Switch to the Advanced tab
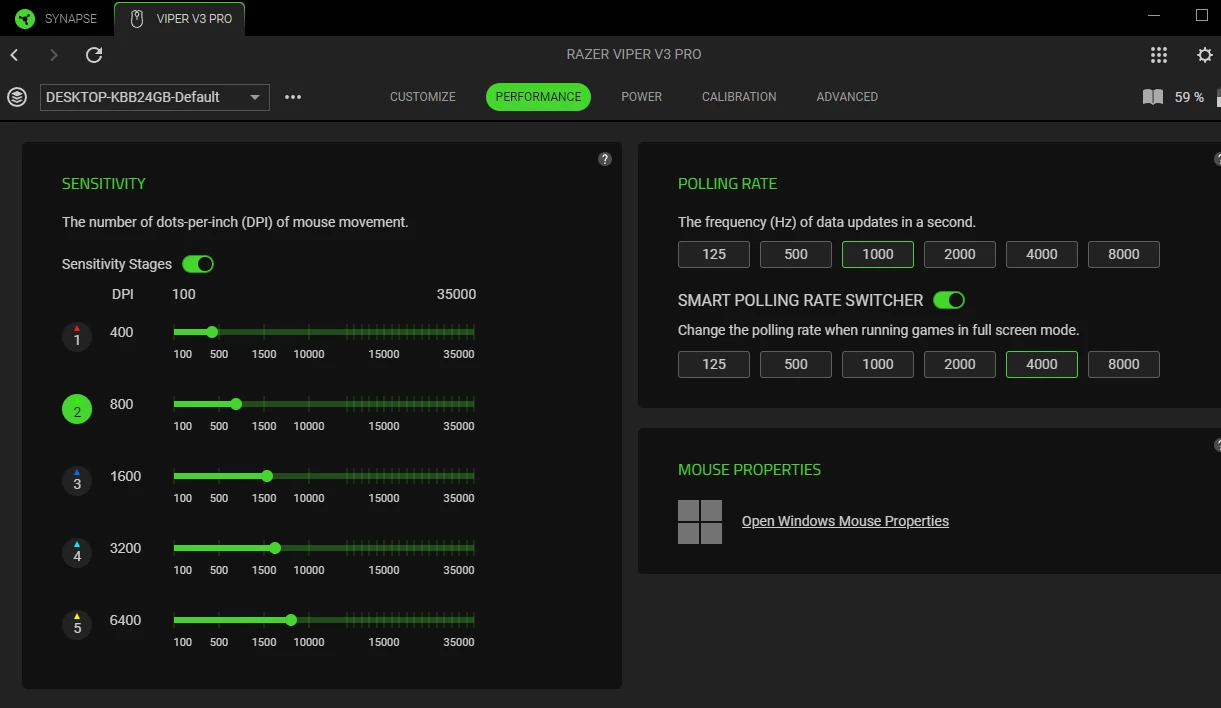Screen dimensions: 1221x708 847,97
